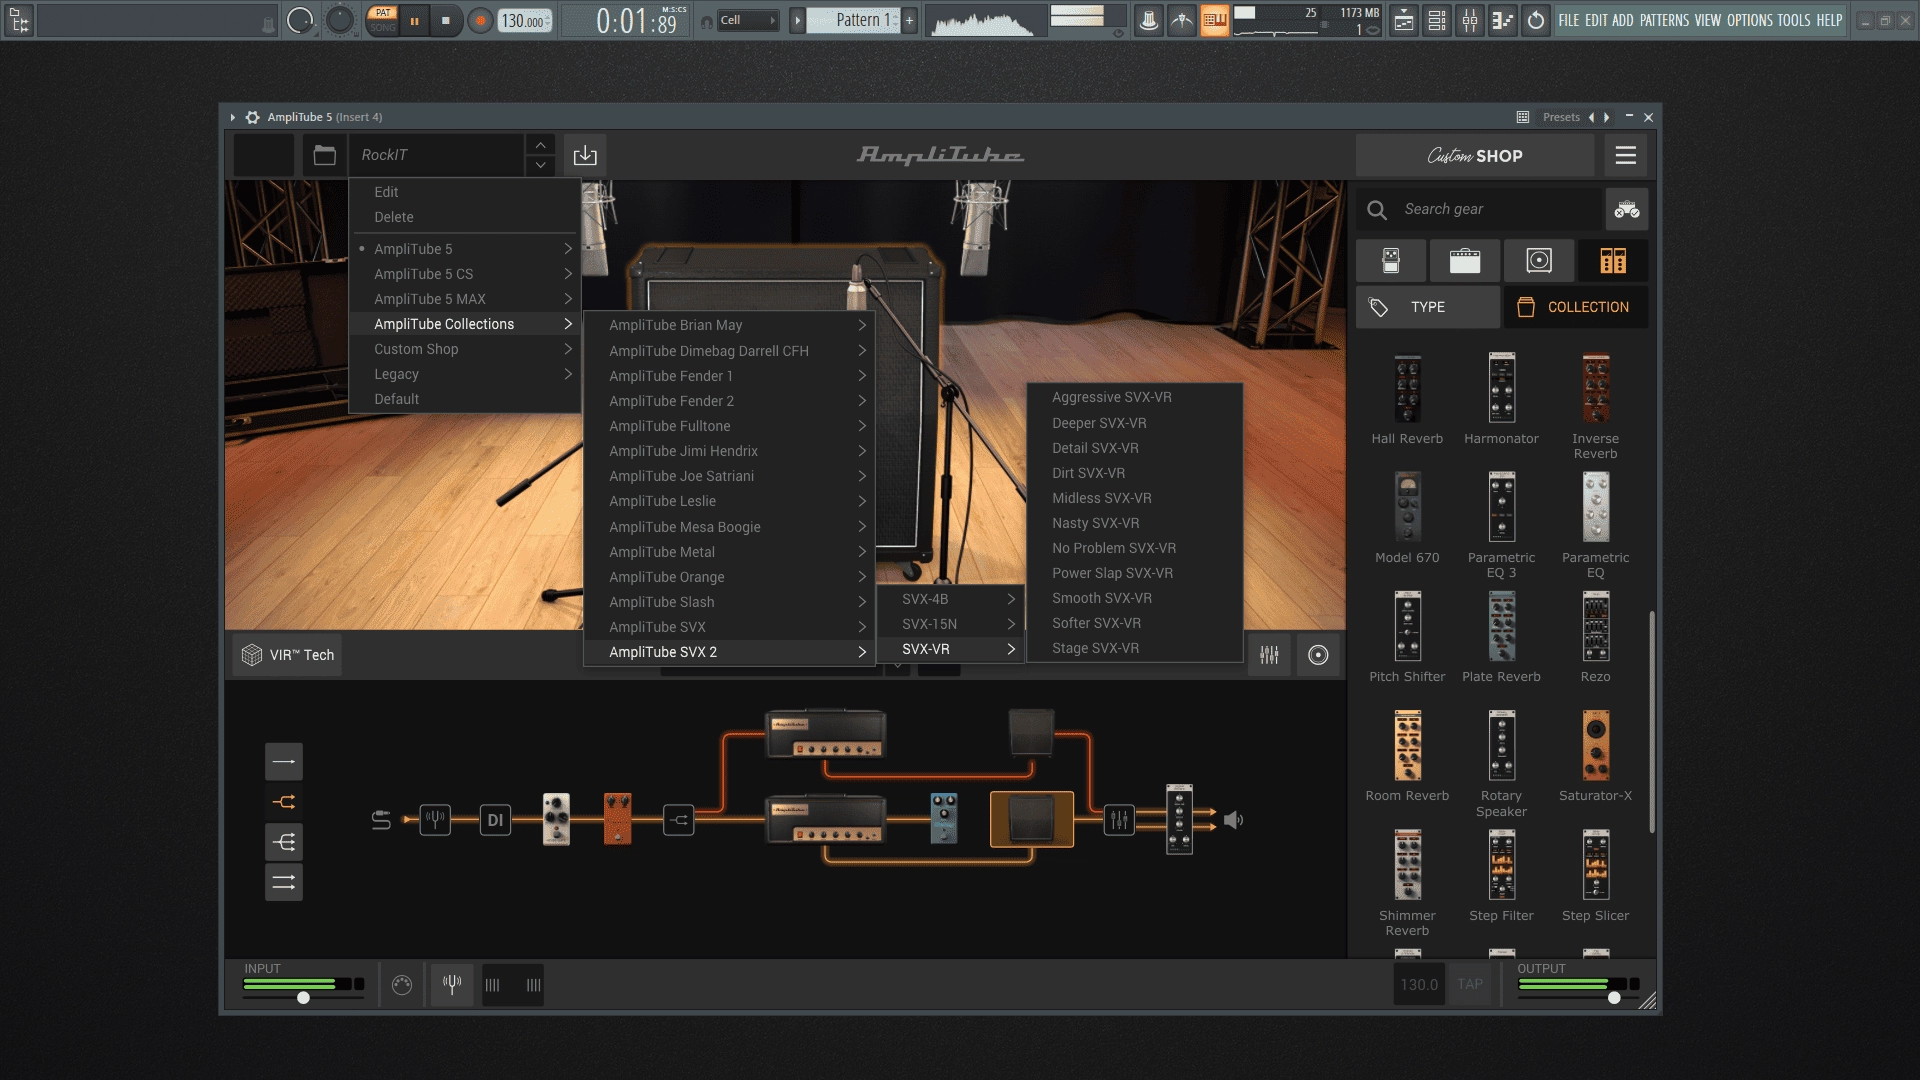Image resolution: width=1920 pixels, height=1080 pixels.
Task: Expand Custom Shop preset submenu
Action: pos(465,349)
